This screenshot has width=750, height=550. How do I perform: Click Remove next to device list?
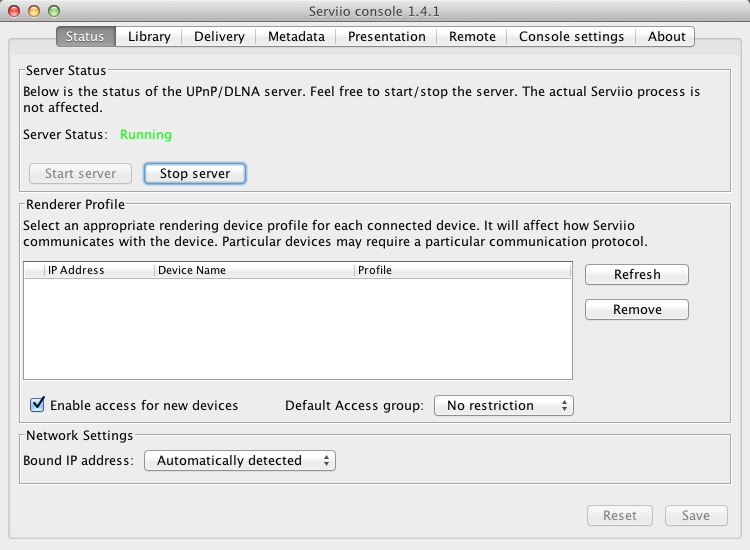[x=637, y=309]
